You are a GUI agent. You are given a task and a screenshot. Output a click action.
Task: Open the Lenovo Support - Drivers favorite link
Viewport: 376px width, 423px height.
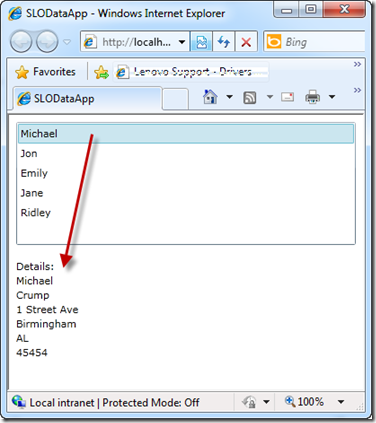(x=191, y=72)
